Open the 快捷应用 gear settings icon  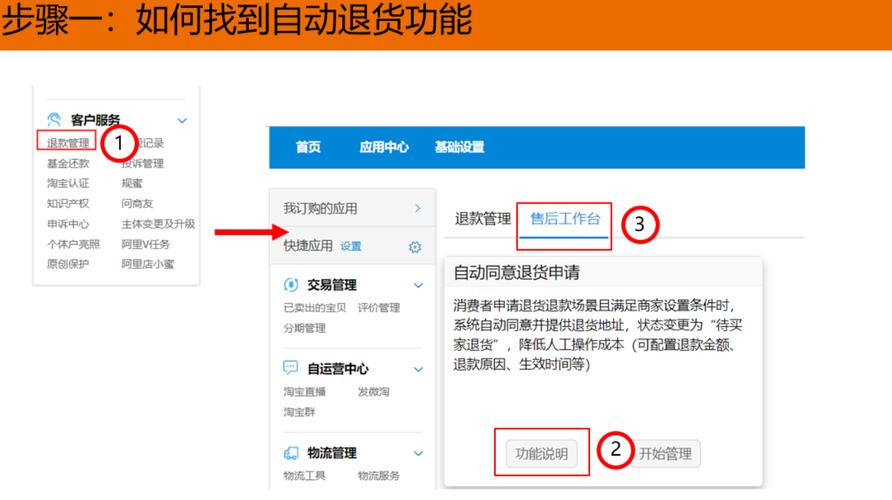coord(415,247)
